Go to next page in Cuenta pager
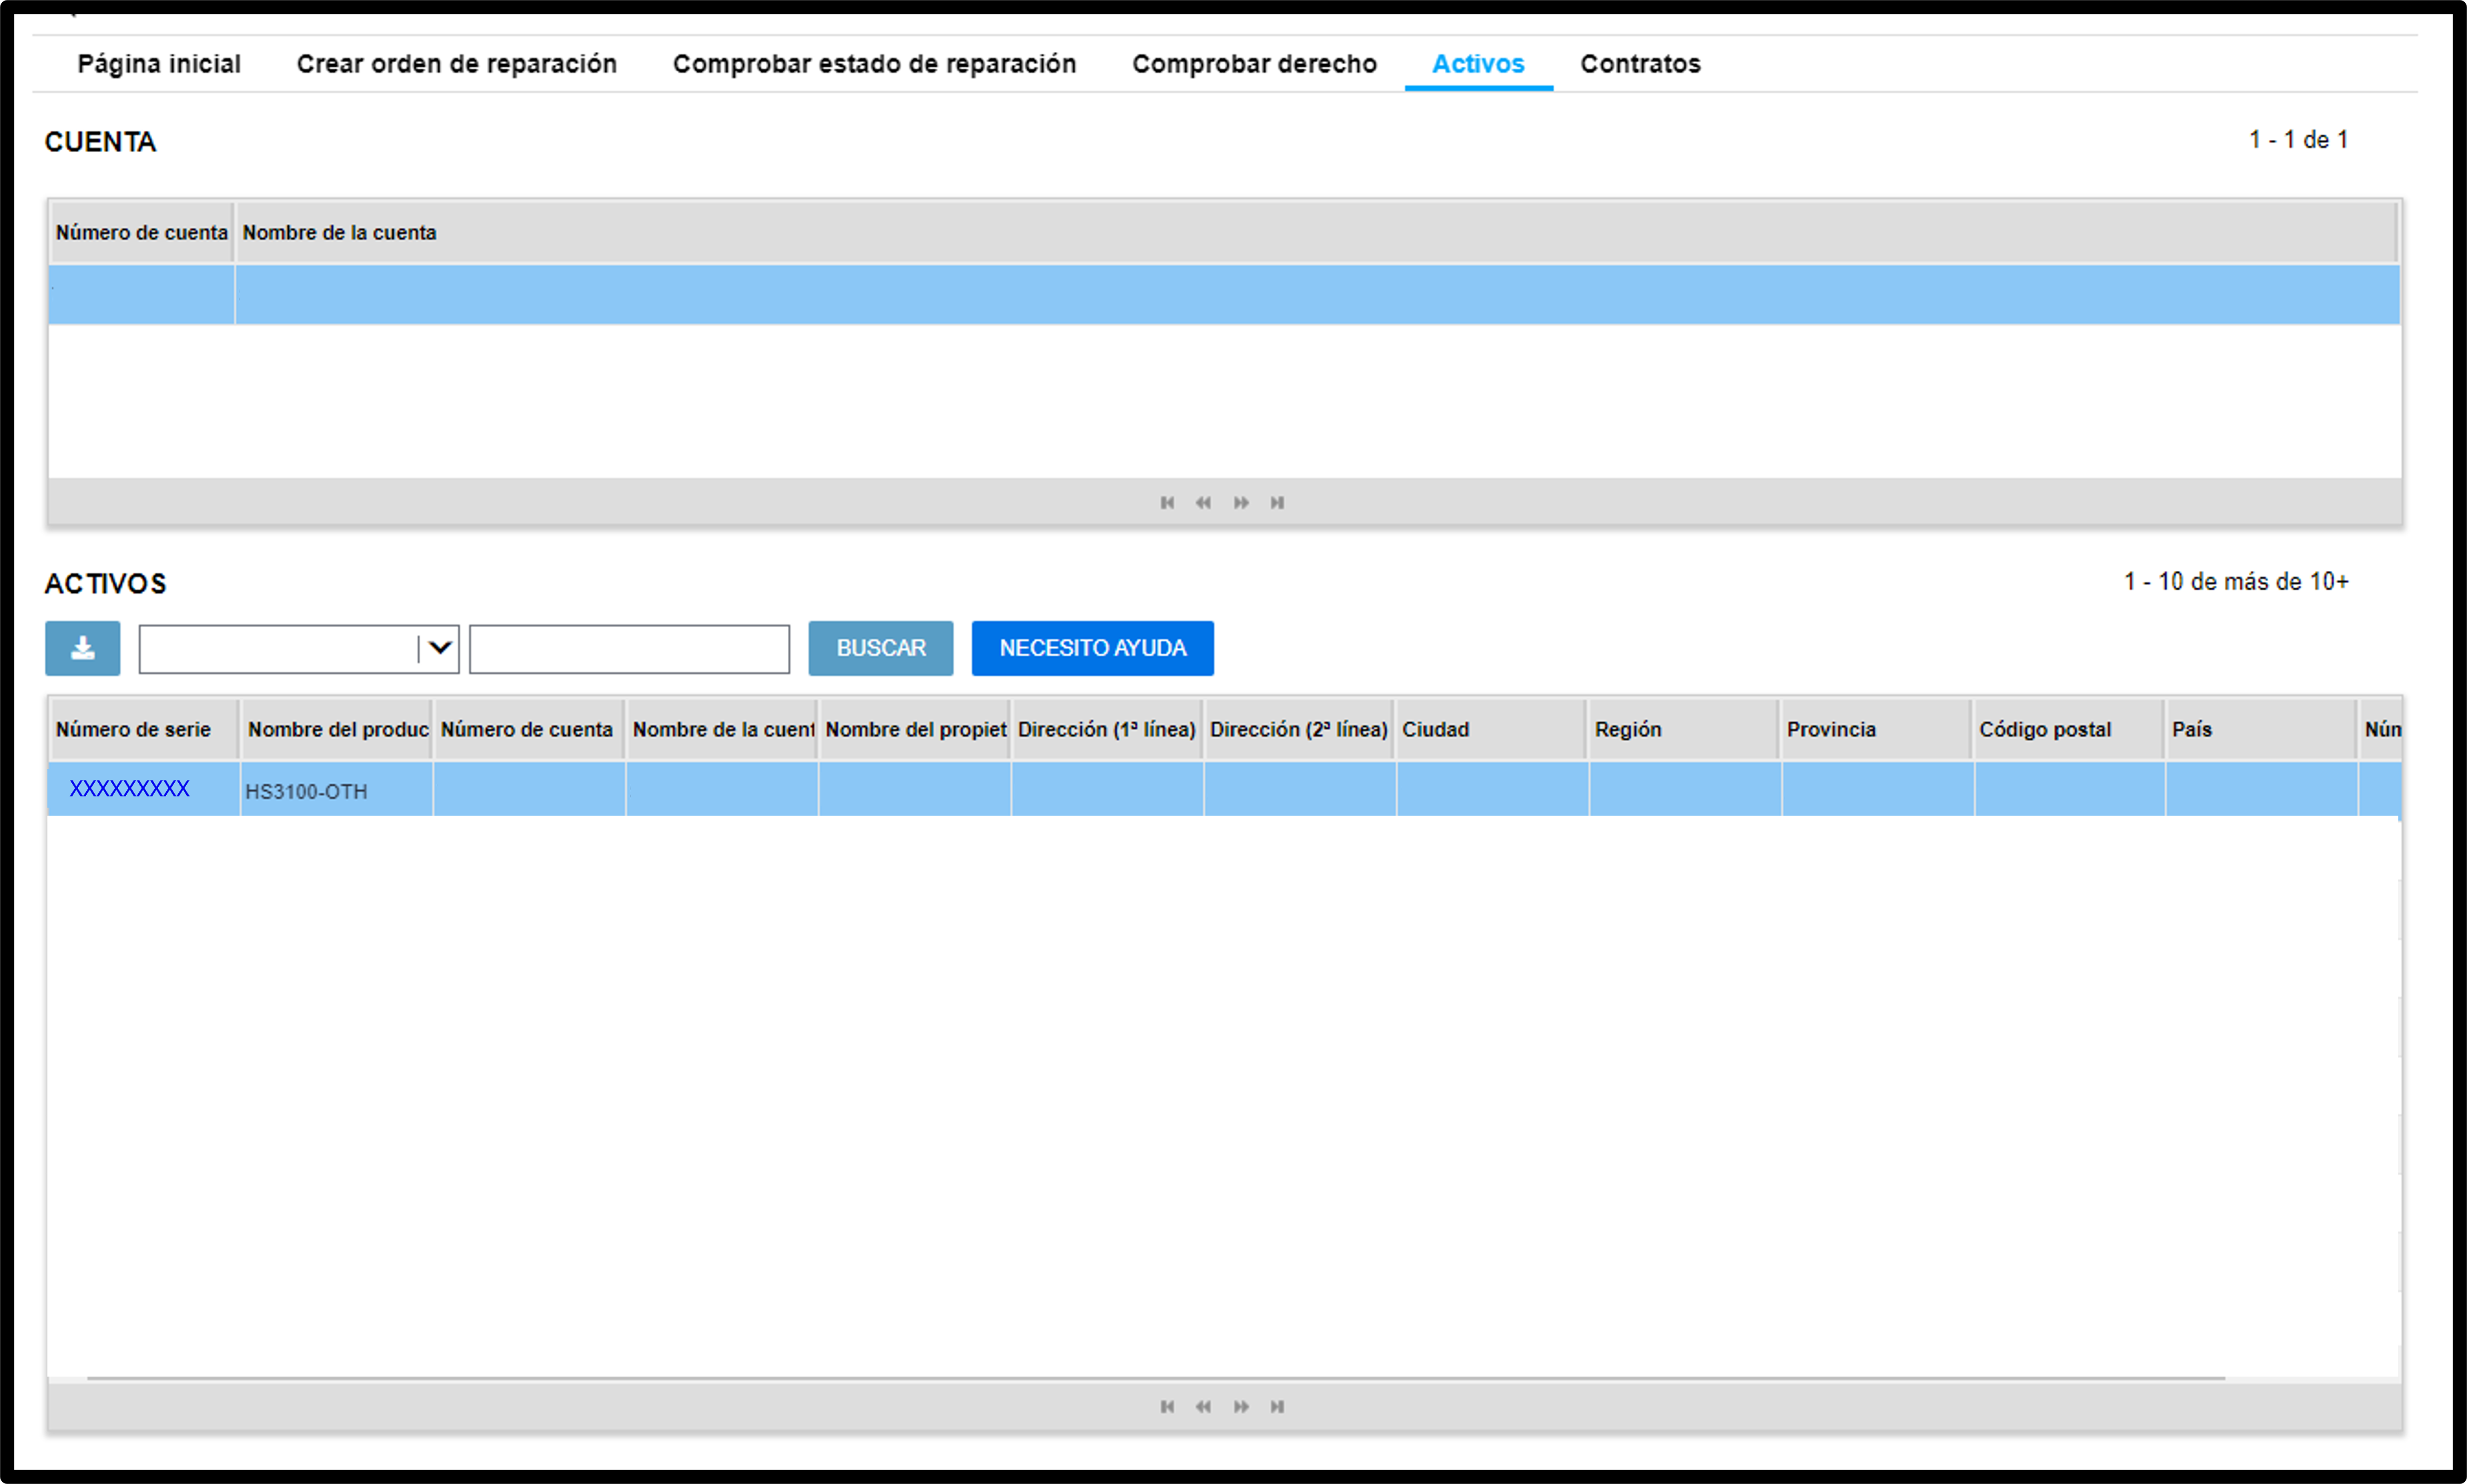This screenshot has height=1484, width=2467. [1241, 502]
